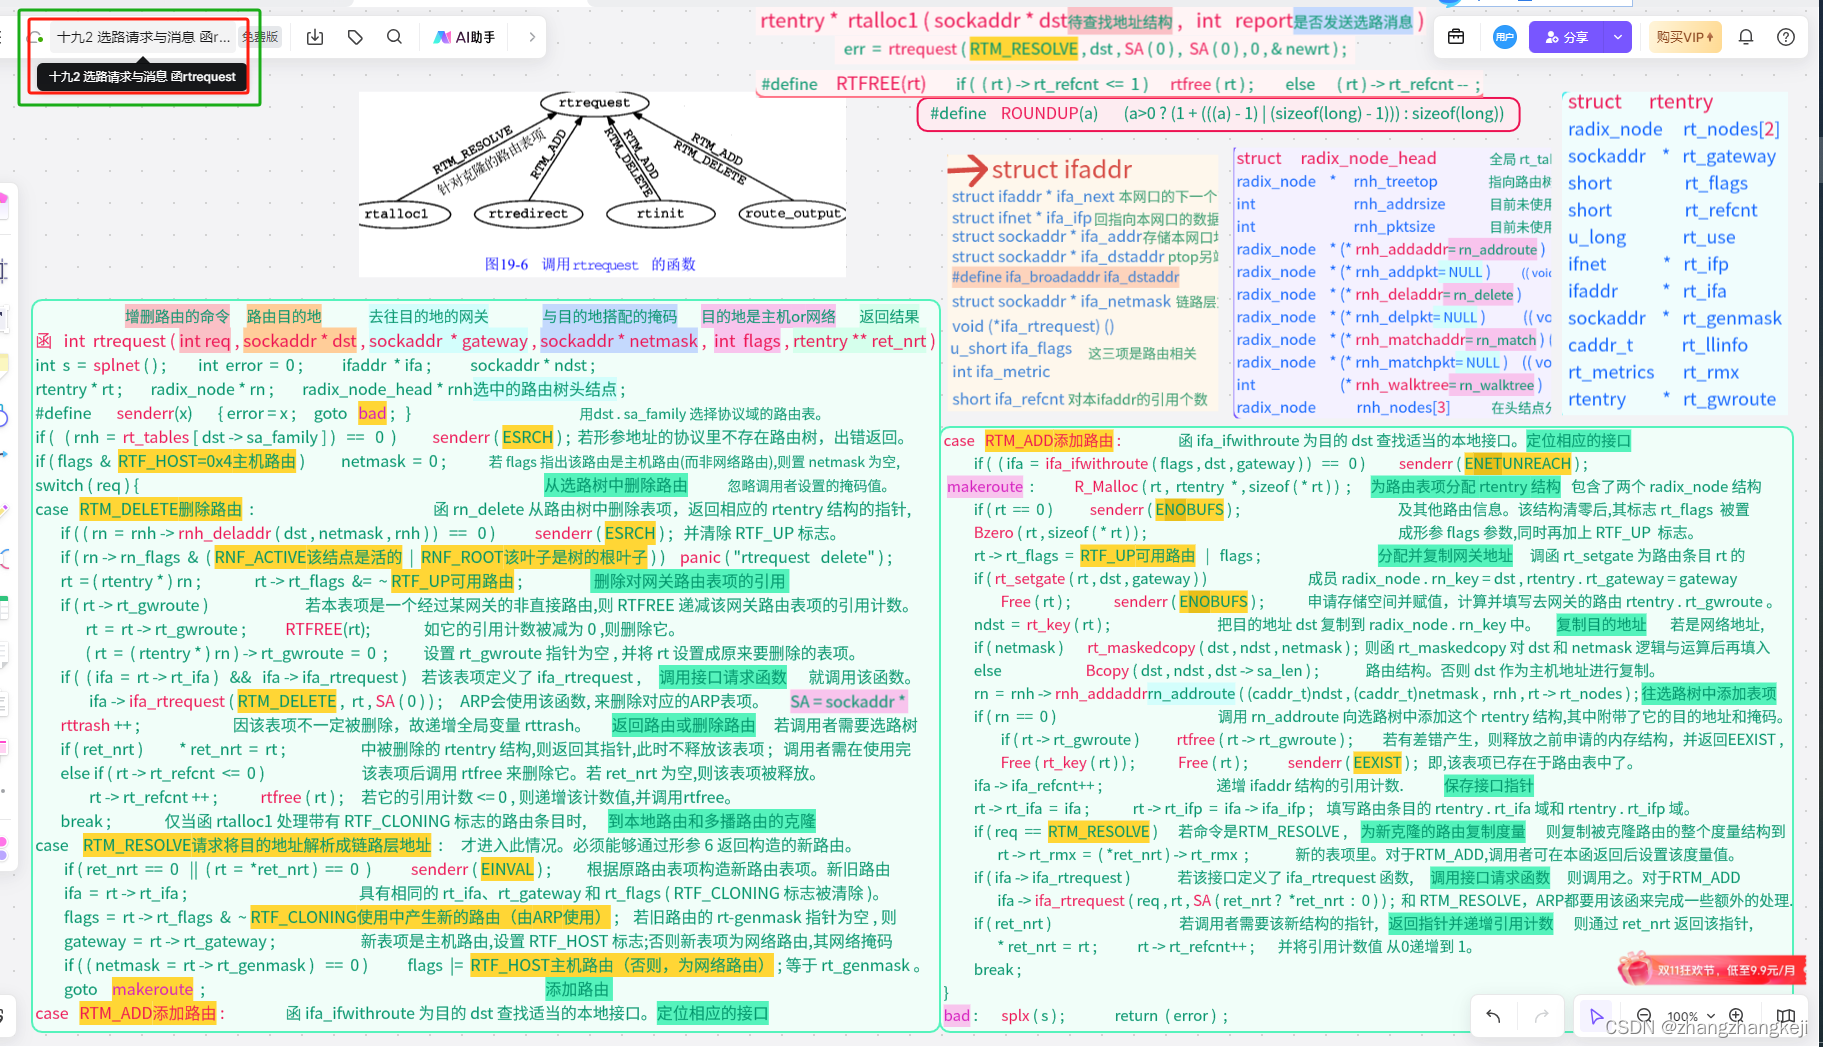Click the 返回指针并递增引用计数 highlight

click(x=1470, y=923)
